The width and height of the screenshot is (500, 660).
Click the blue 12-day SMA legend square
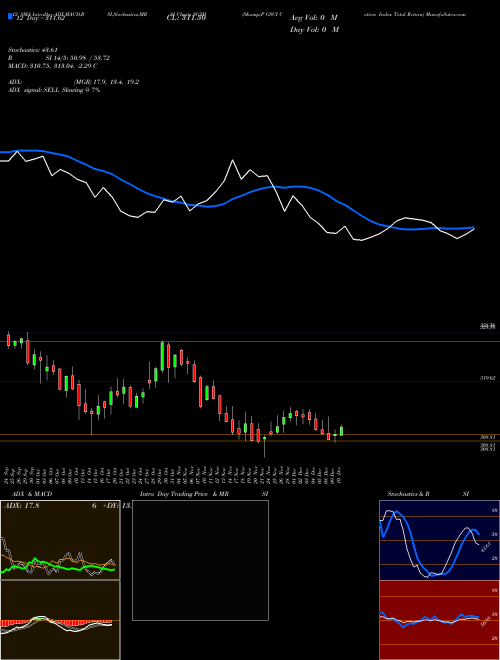click(x=10, y=16)
